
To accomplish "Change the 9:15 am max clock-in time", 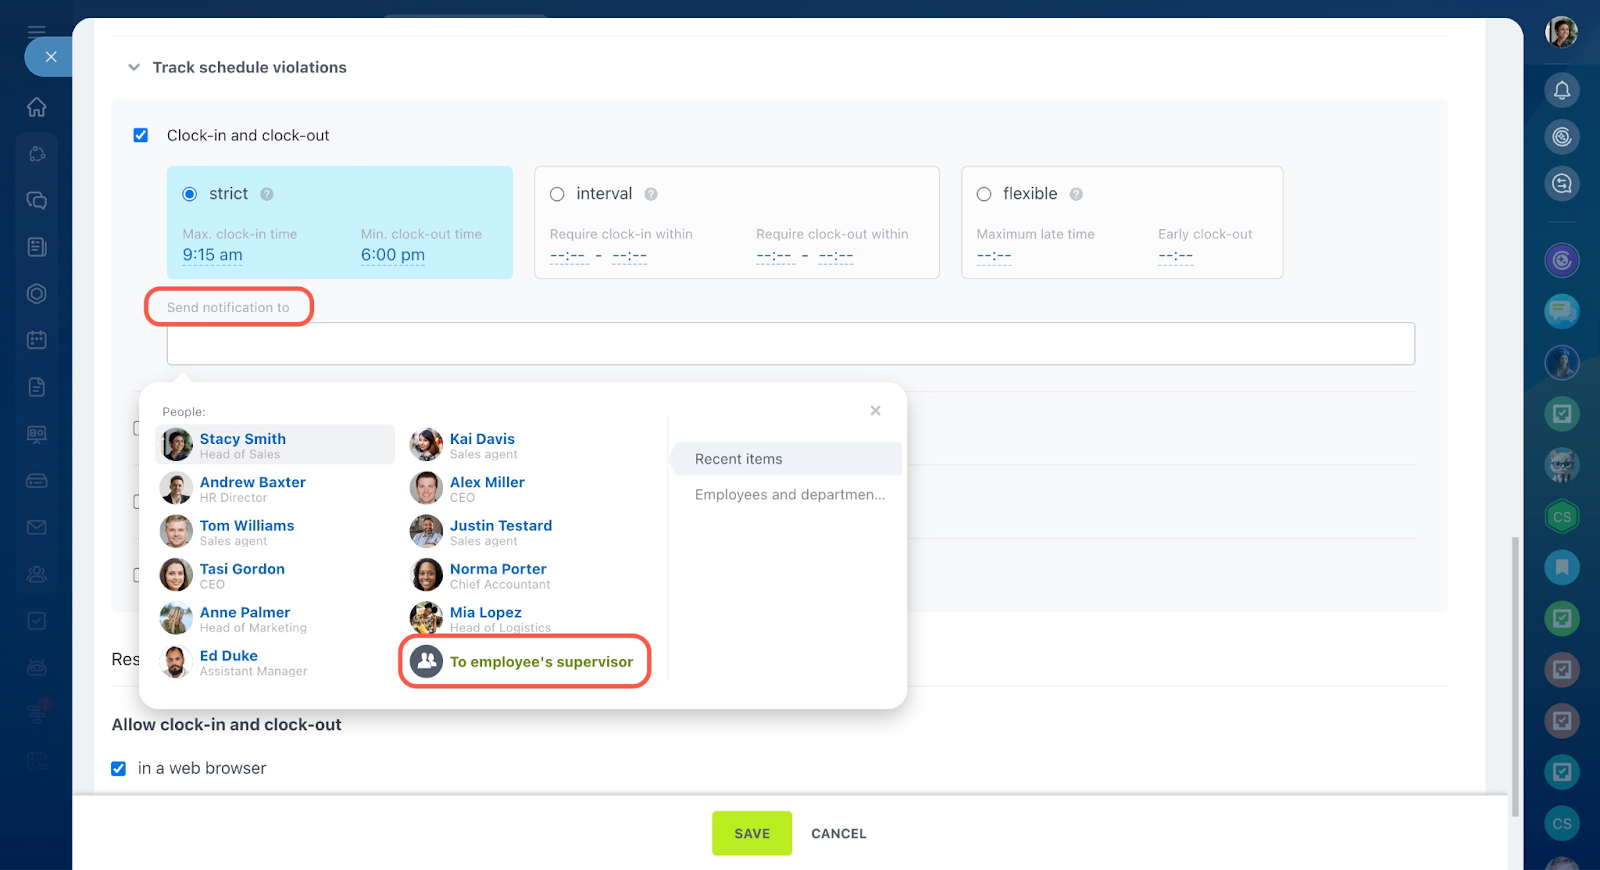I will [x=212, y=255].
